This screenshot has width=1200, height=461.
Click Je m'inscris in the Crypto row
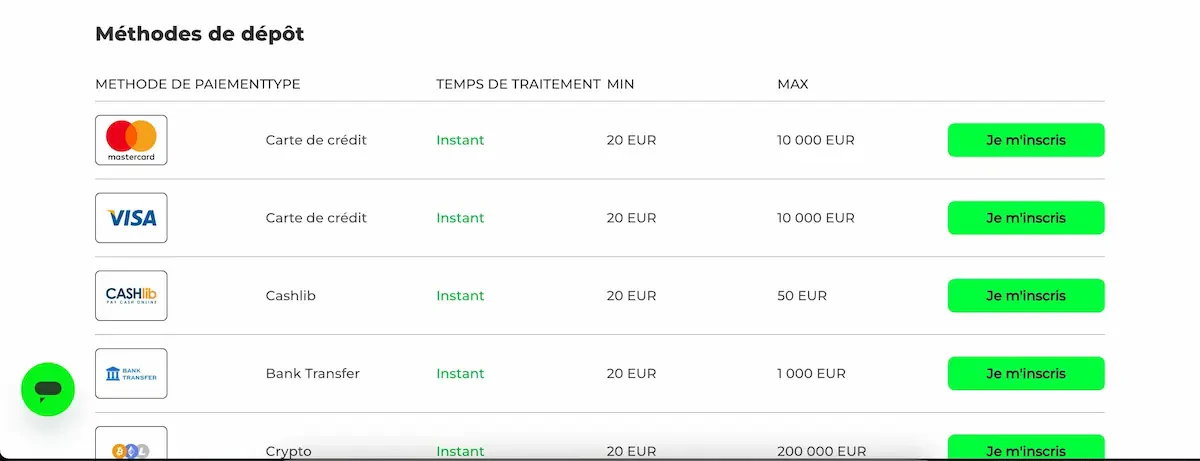click(1026, 450)
